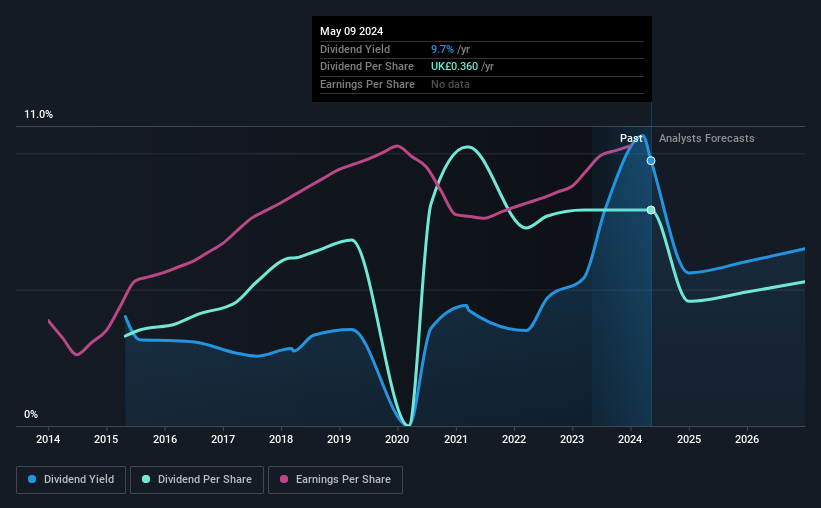Click the 2023 x-axis label

572,439
